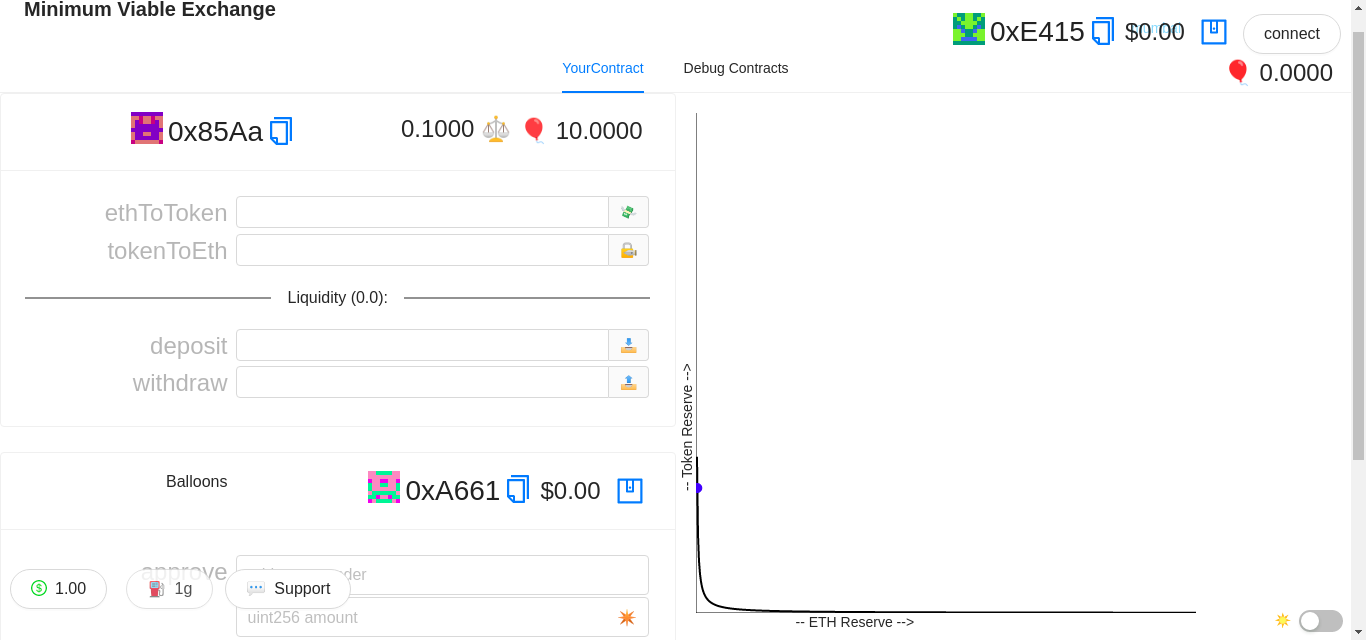Click the 1.00 dollar price button
Screen dimensions: 1366x640
tap(58, 589)
